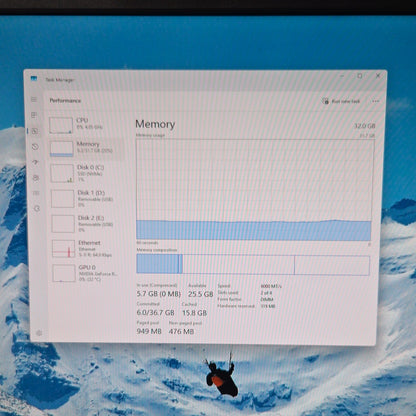Click the Performance page title

(x=65, y=100)
